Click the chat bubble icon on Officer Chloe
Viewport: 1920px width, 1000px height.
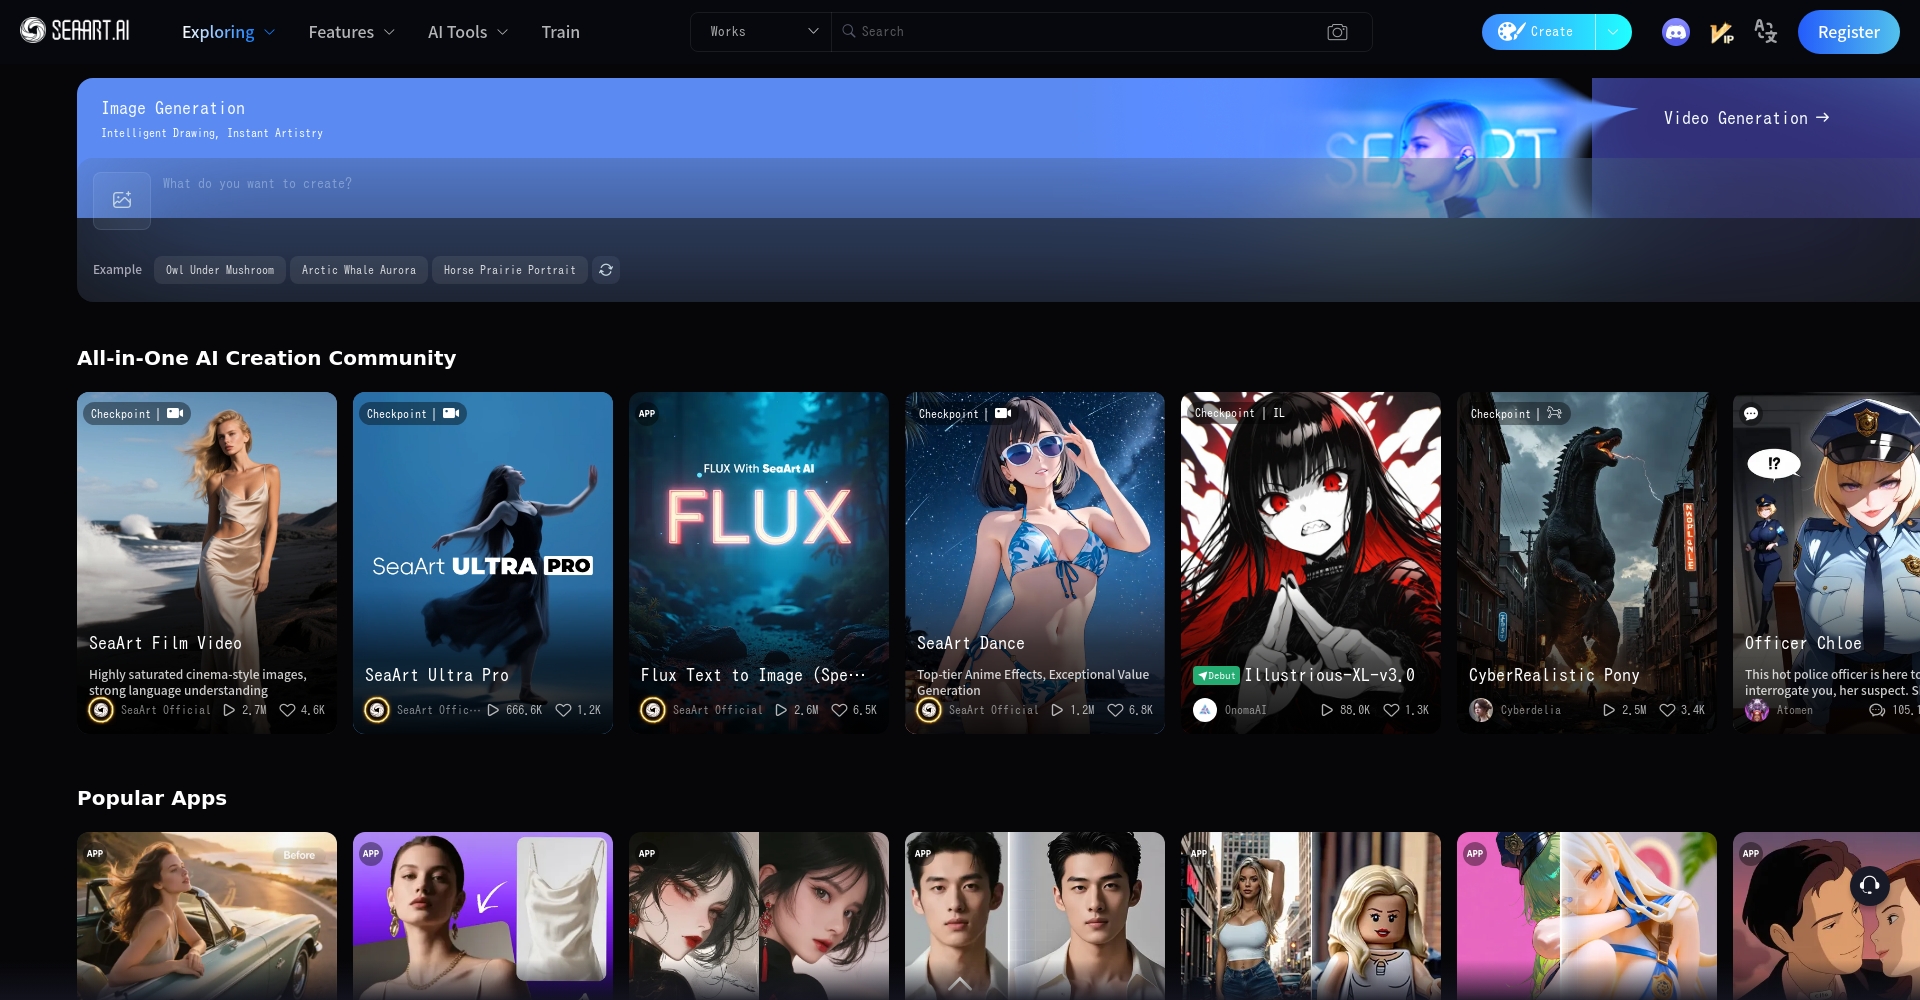1751,414
